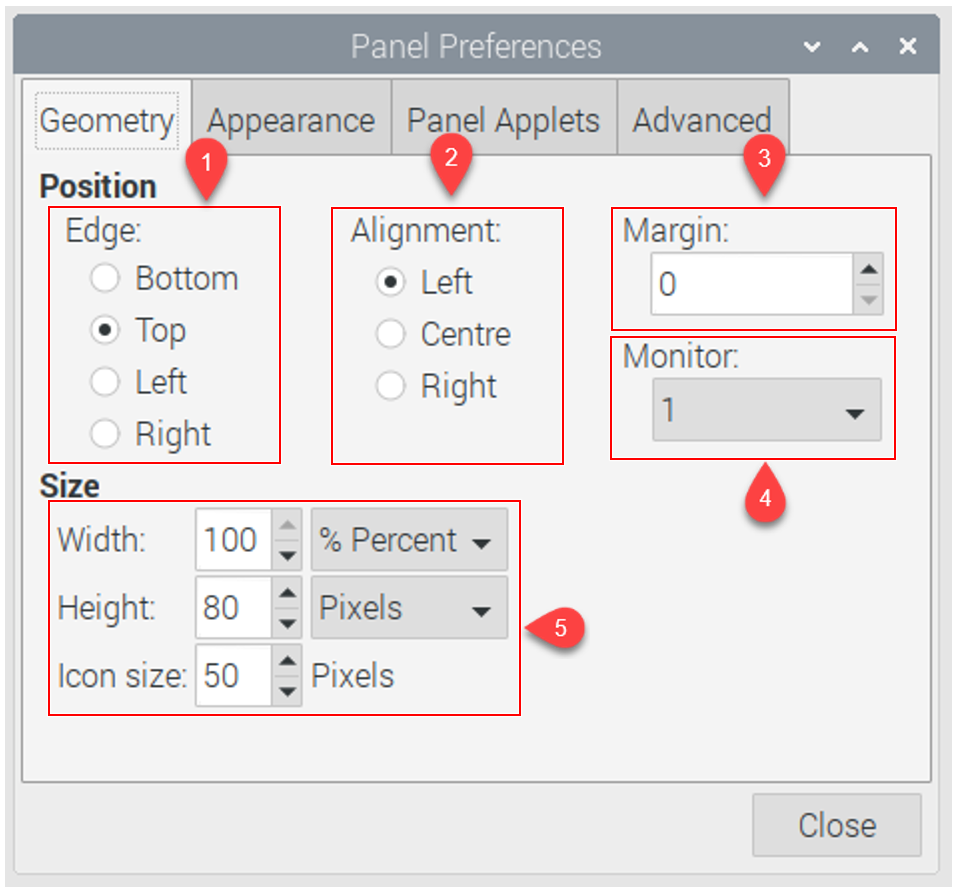The width and height of the screenshot is (958, 892).
Task: Select Right alignment radio button
Action: click(390, 386)
